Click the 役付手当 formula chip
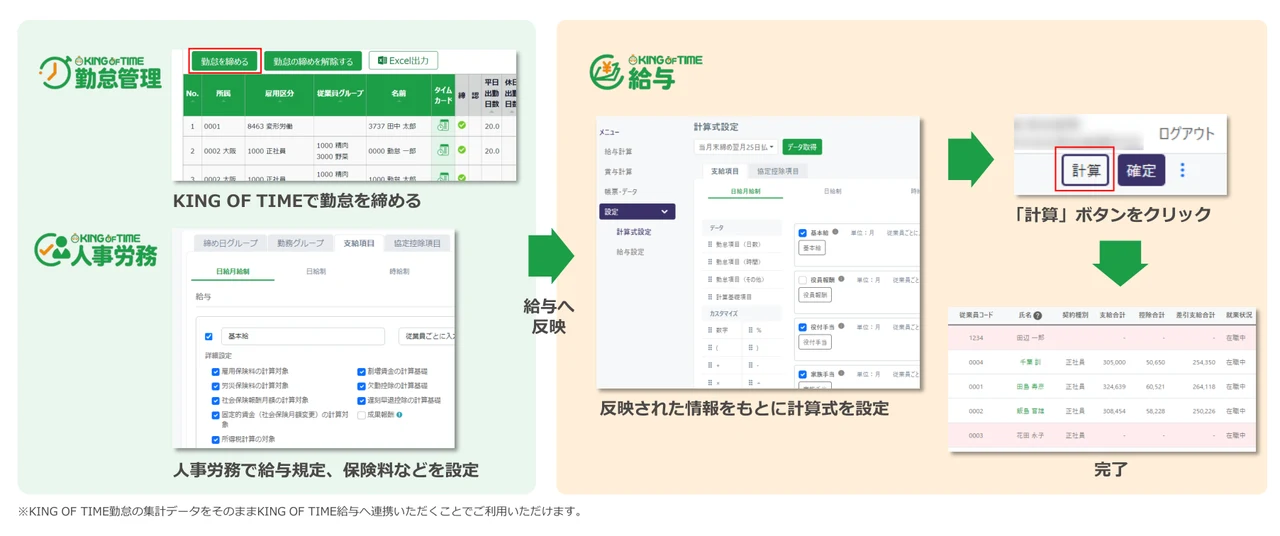 (x=815, y=342)
